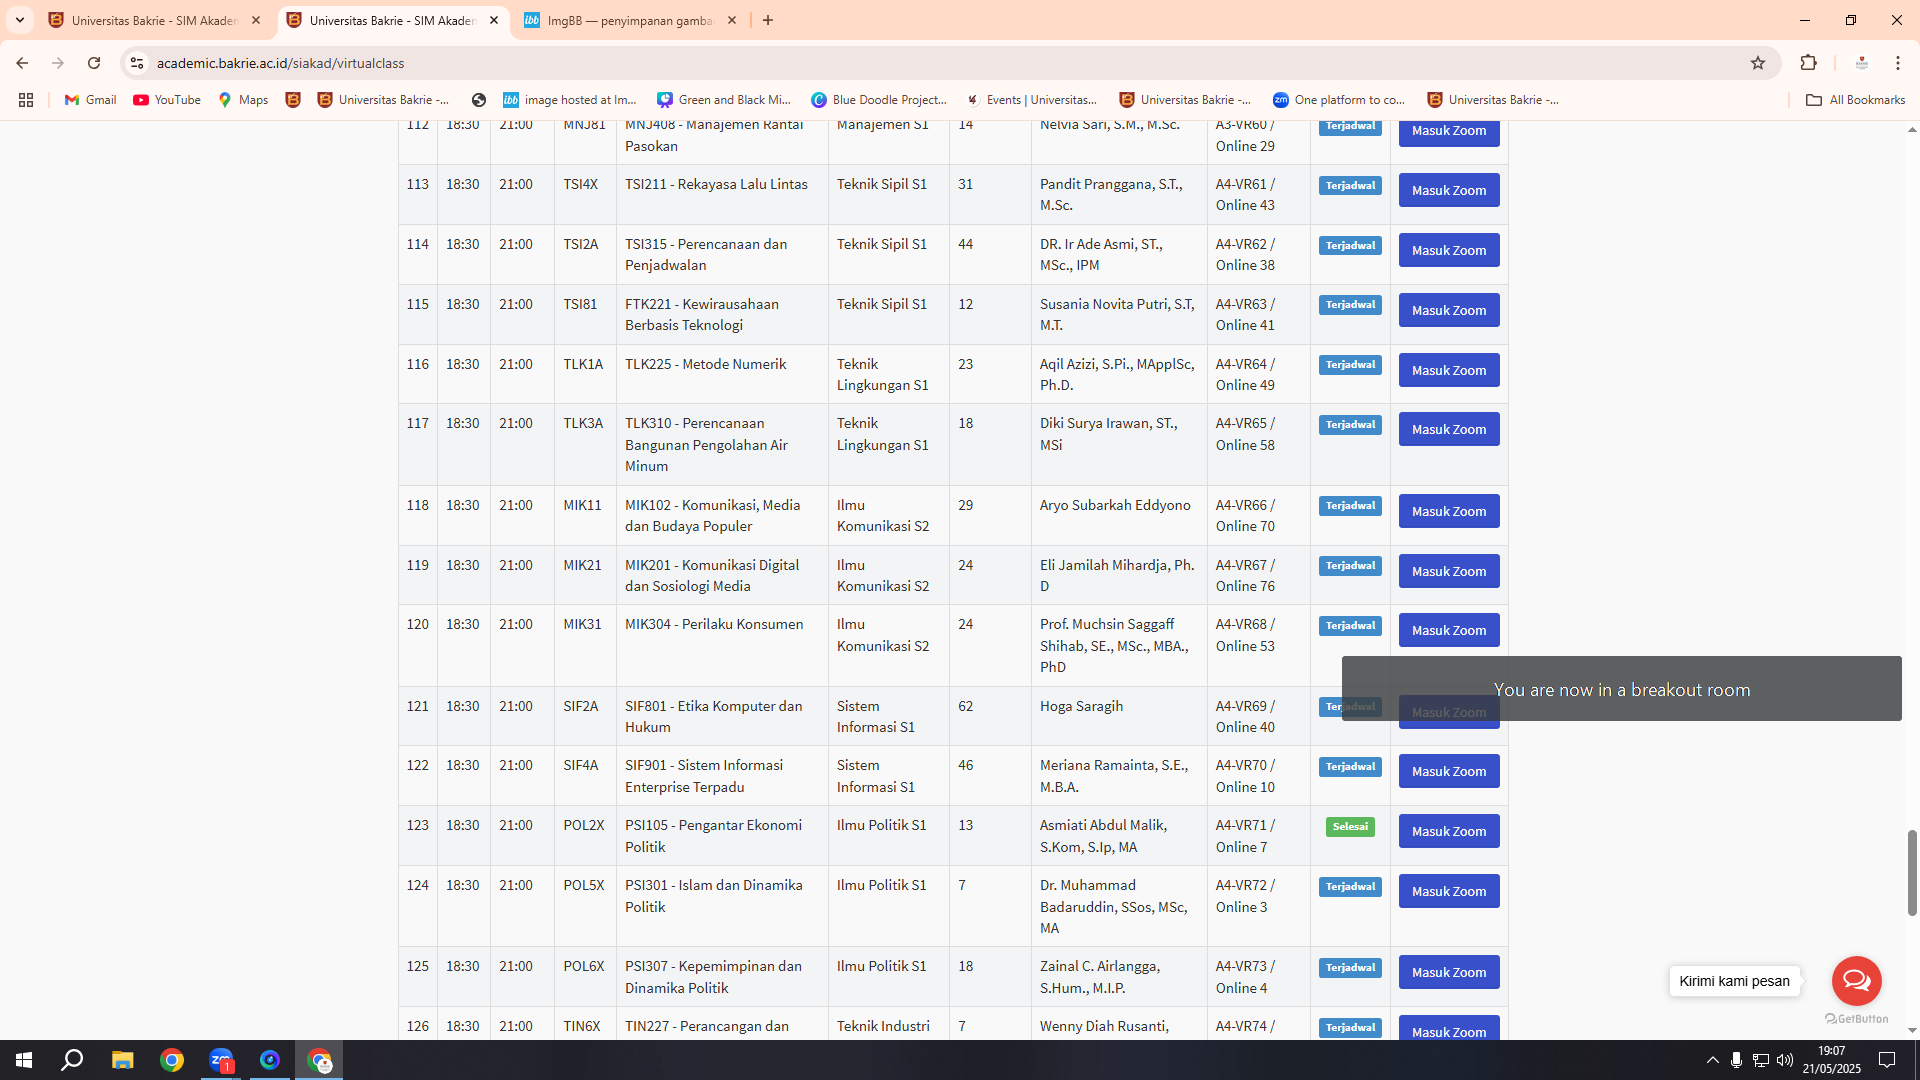Open Zoom app from the taskbar
1920x1080 pixels.
pyautogui.click(x=221, y=1060)
